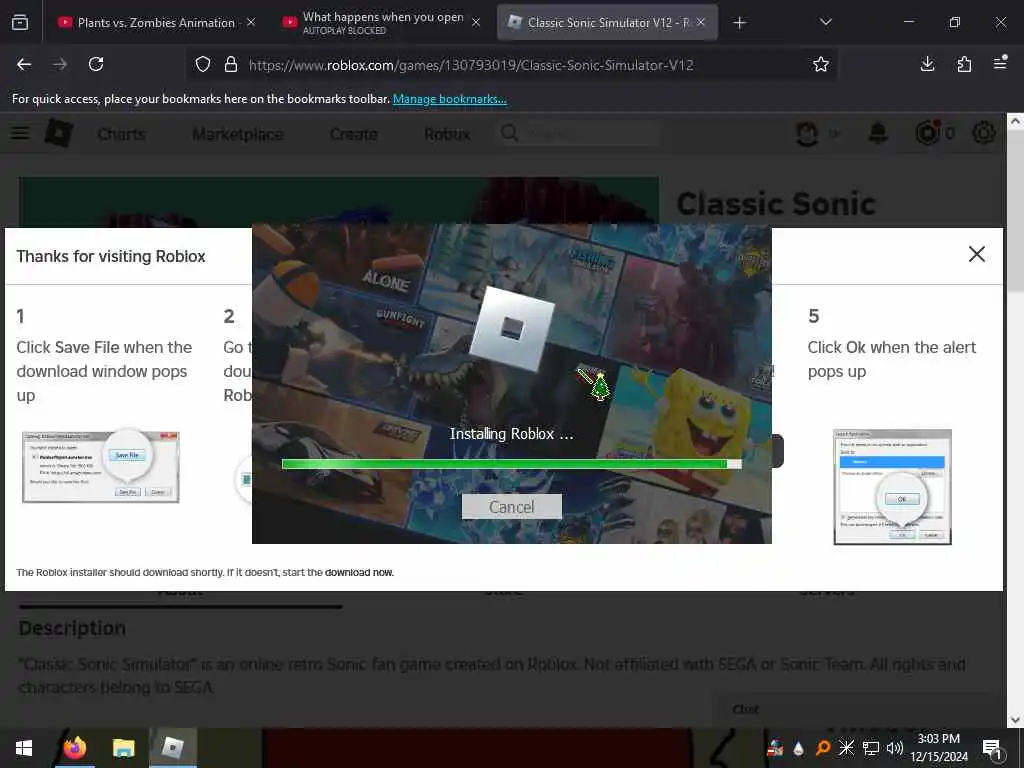The image size is (1024, 768).
Task: Close the 'What happens when you open' tab
Action: (476, 22)
